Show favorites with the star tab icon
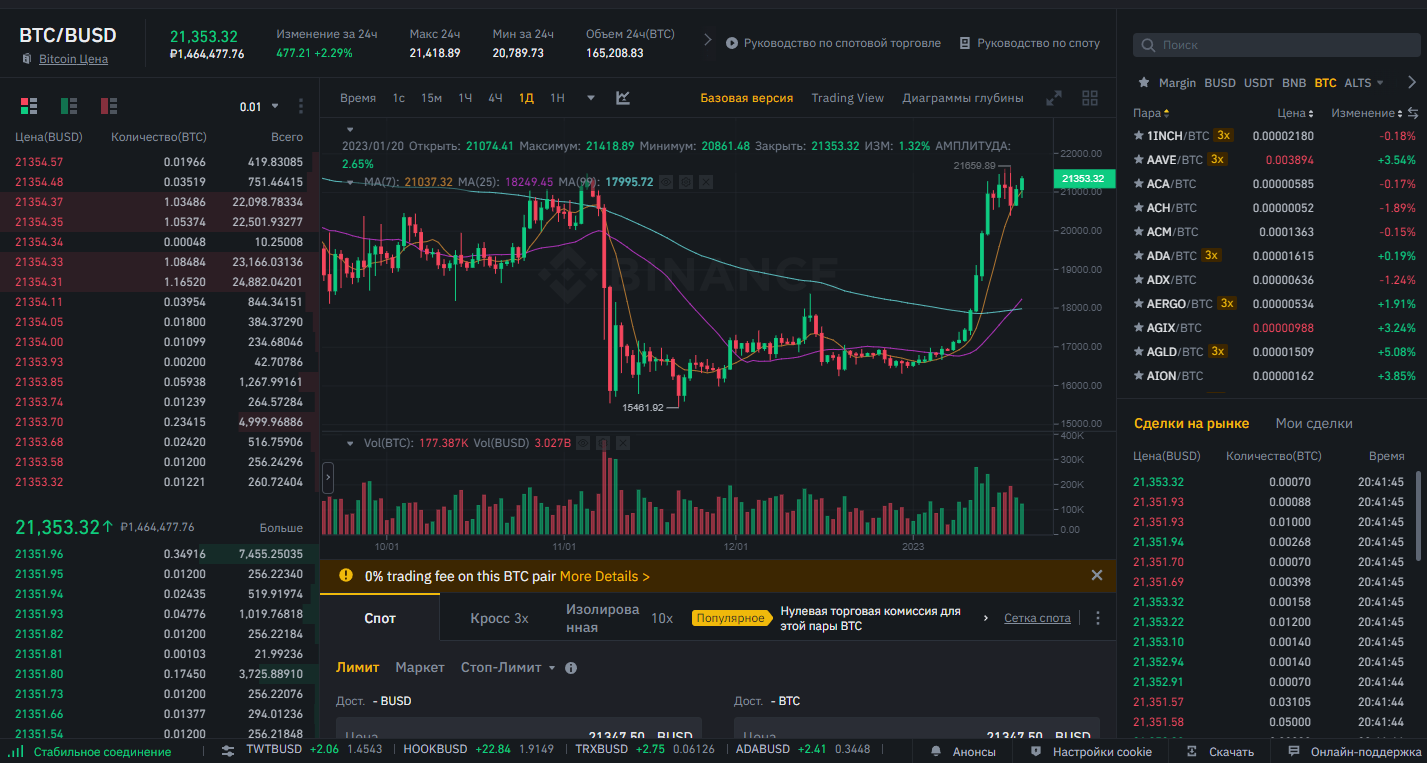This screenshot has height=763, width=1427. 1144,83
